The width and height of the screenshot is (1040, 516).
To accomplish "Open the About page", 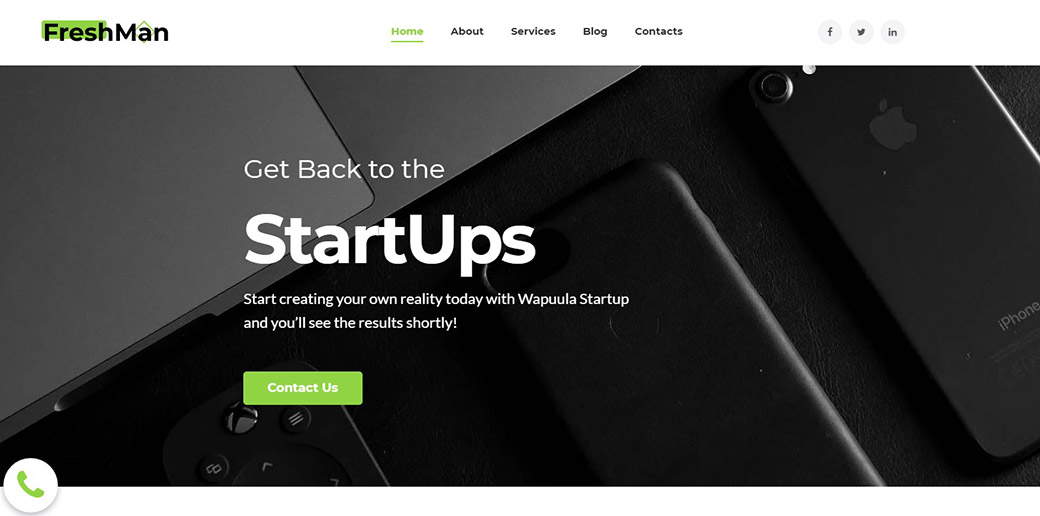I will pyautogui.click(x=467, y=31).
